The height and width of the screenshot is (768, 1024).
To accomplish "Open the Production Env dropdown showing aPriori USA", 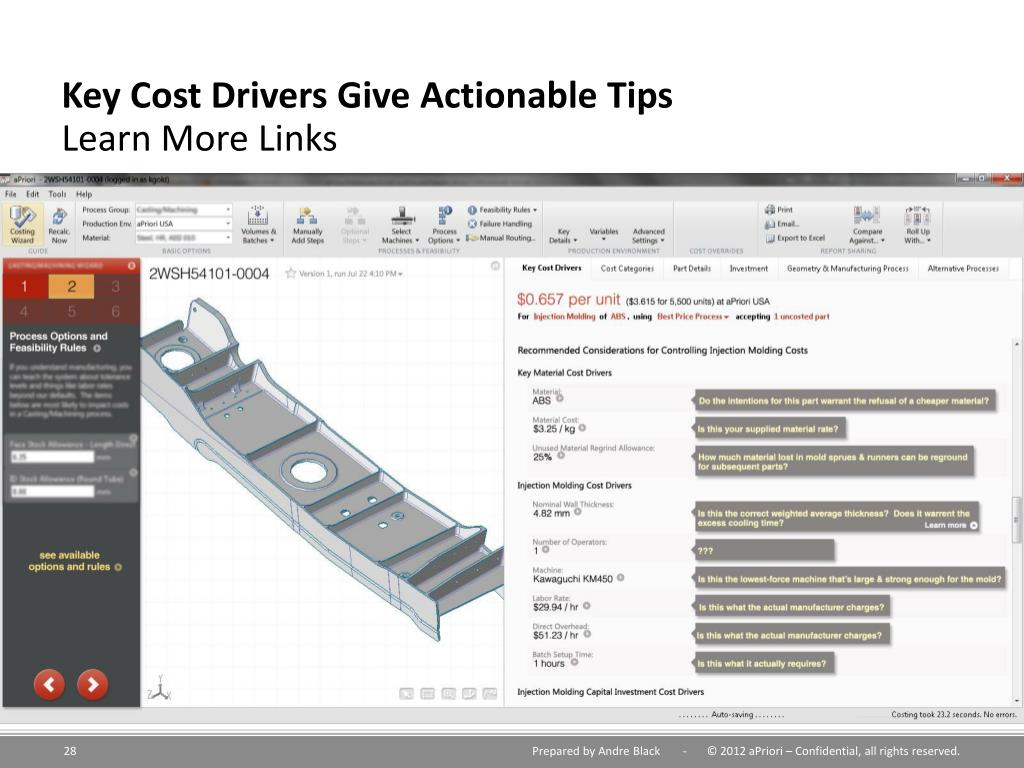I will tap(183, 223).
